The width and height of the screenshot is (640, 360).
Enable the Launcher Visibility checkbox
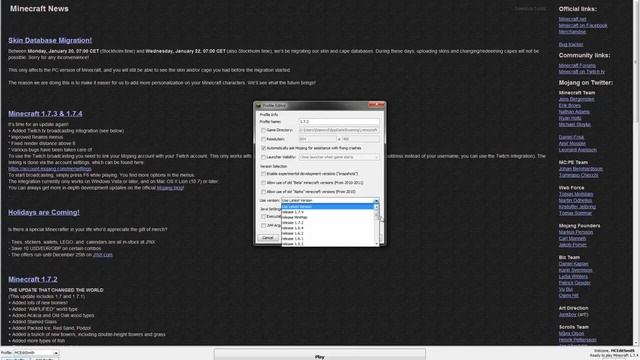click(x=263, y=157)
